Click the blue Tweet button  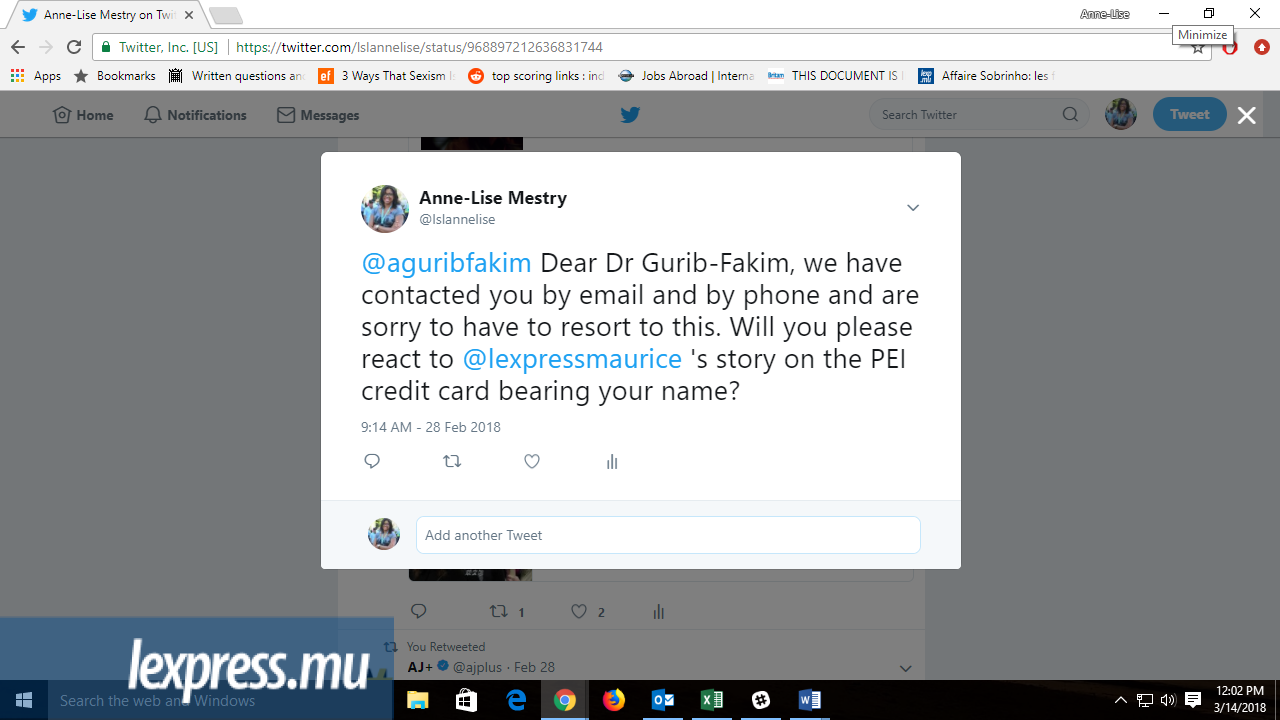point(1189,114)
